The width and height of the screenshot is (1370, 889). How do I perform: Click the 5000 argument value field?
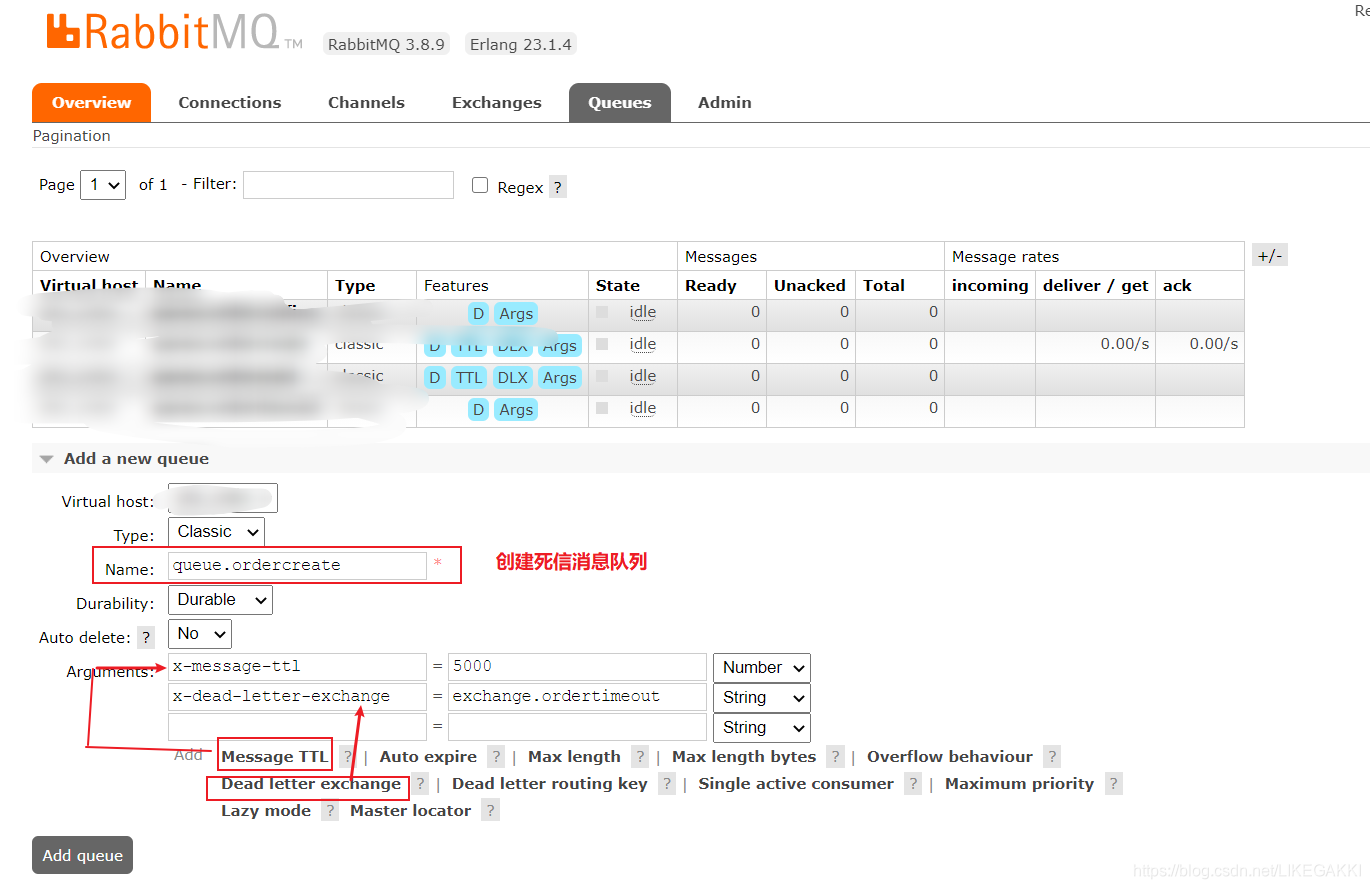(577, 666)
